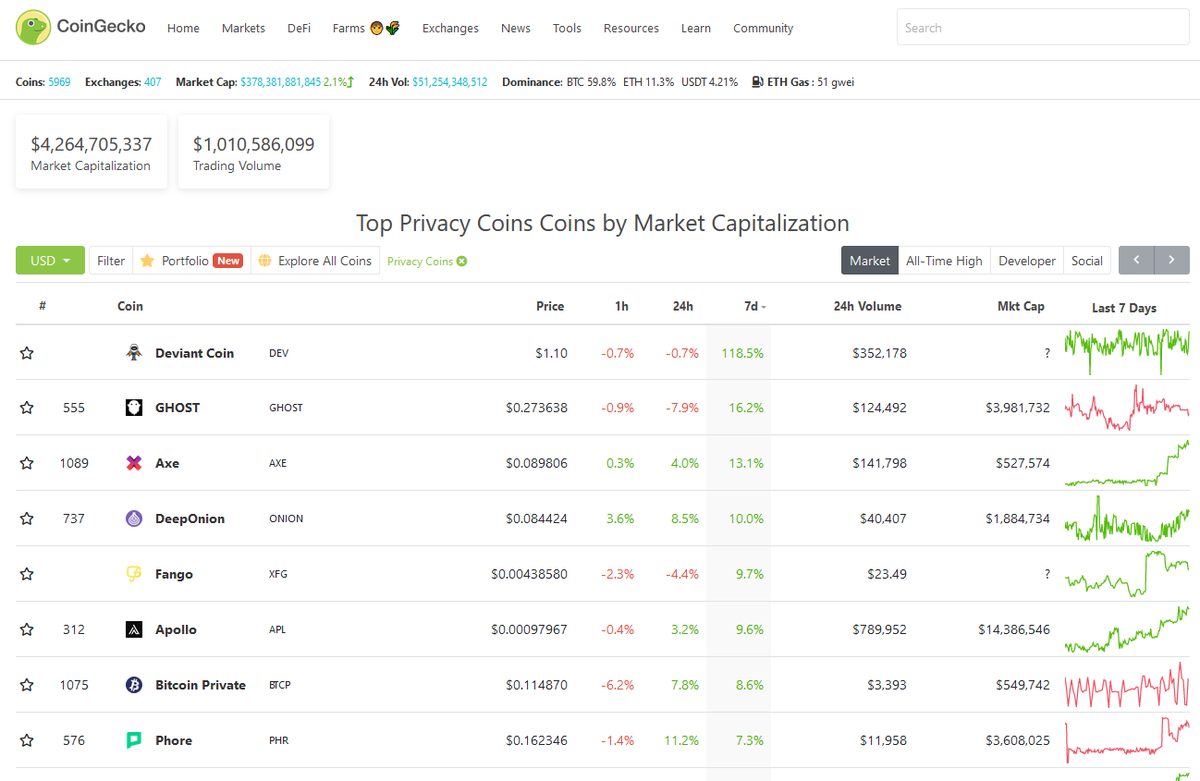This screenshot has height=781, width=1200.
Task: Go to the next page arrow
Action: pyautogui.click(x=1172, y=260)
